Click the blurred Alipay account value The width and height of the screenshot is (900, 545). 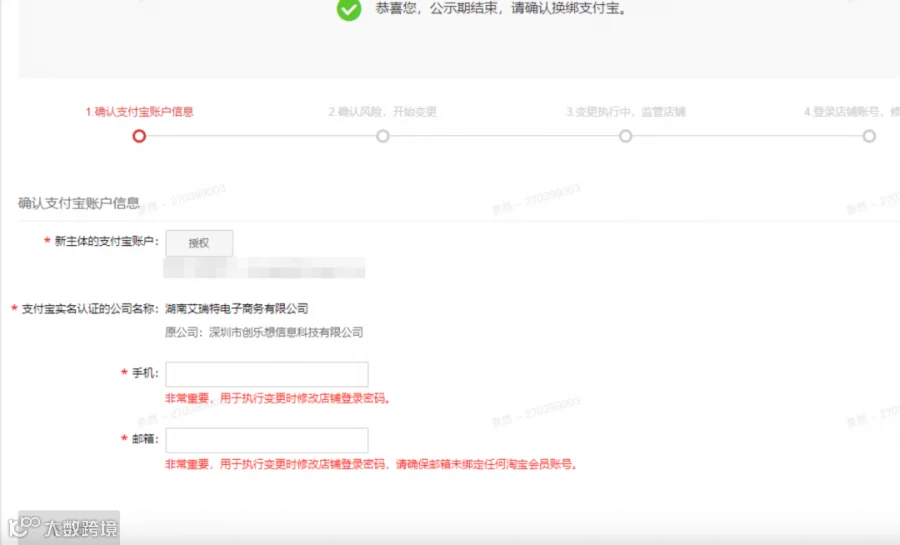(264, 268)
